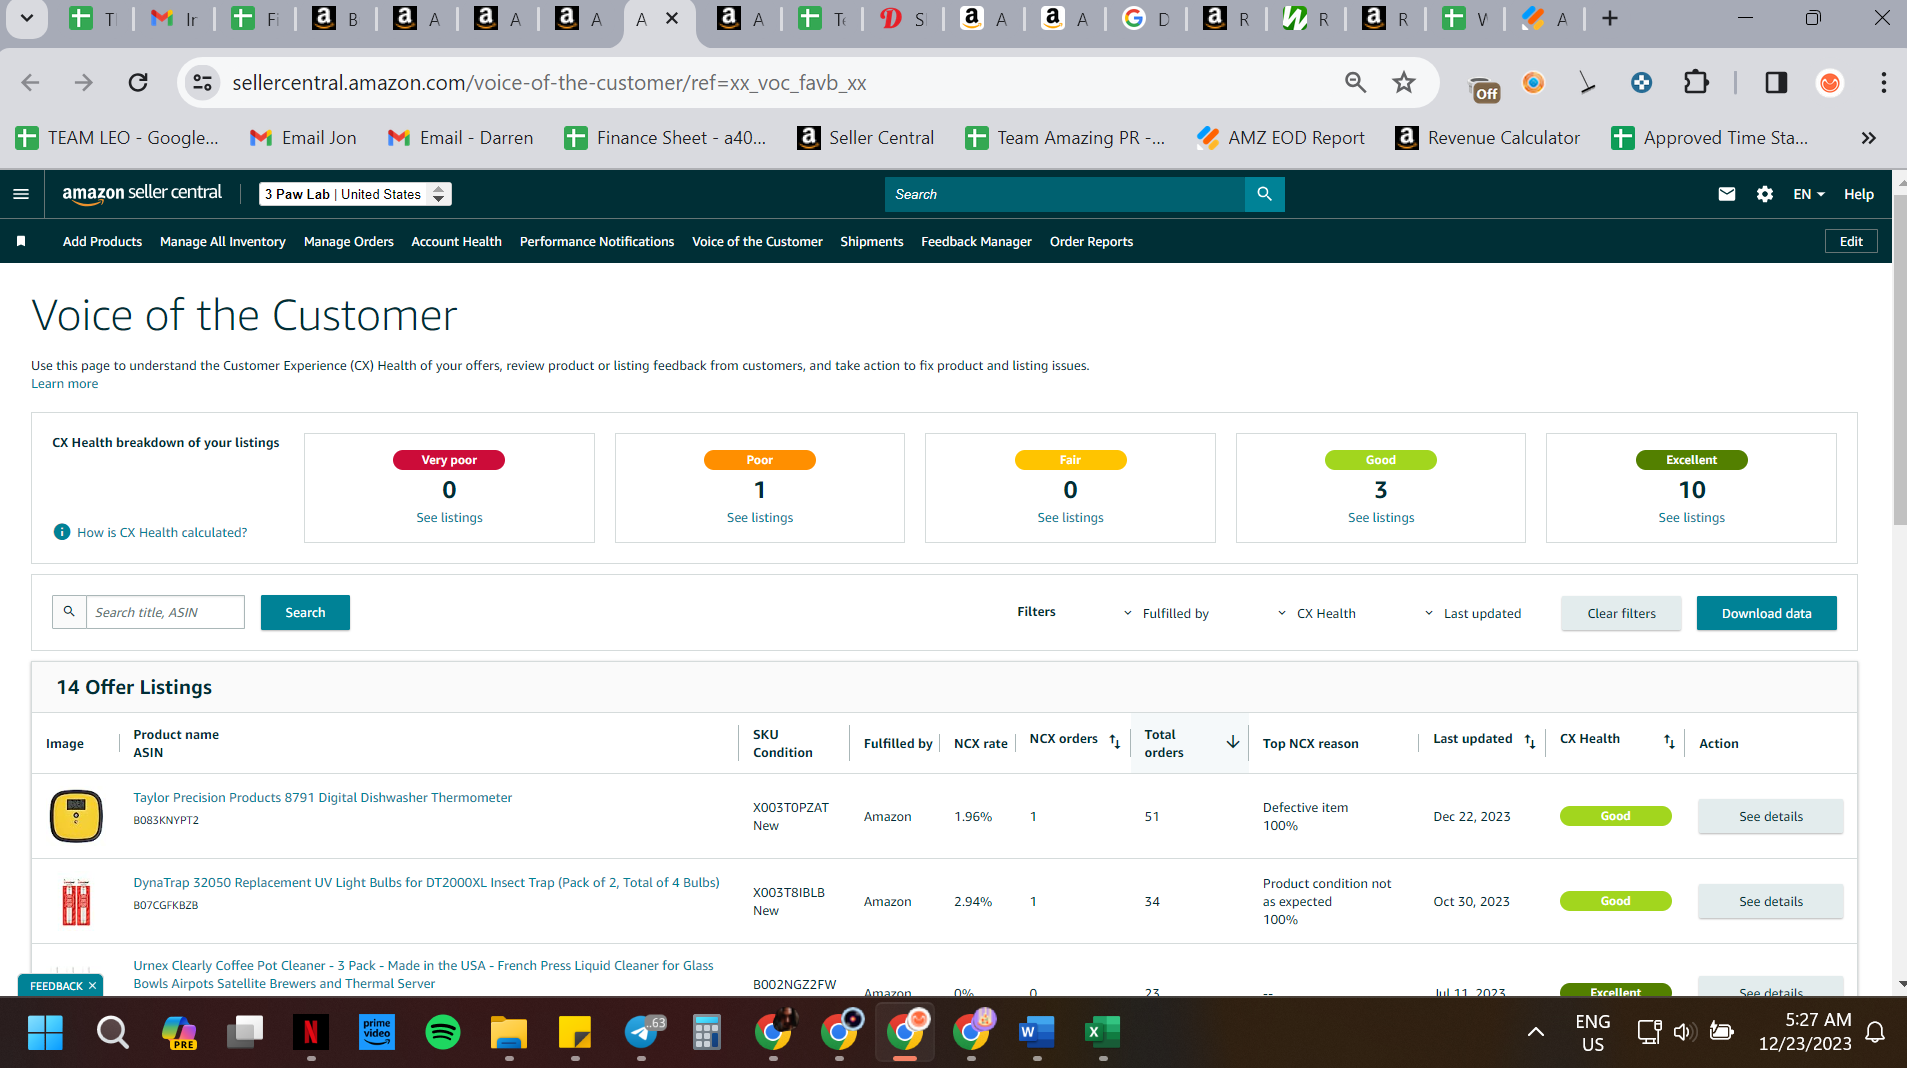This screenshot has width=1907, height=1068.
Task: Click How is CX Health calculated link
Action: pos(162,532)
